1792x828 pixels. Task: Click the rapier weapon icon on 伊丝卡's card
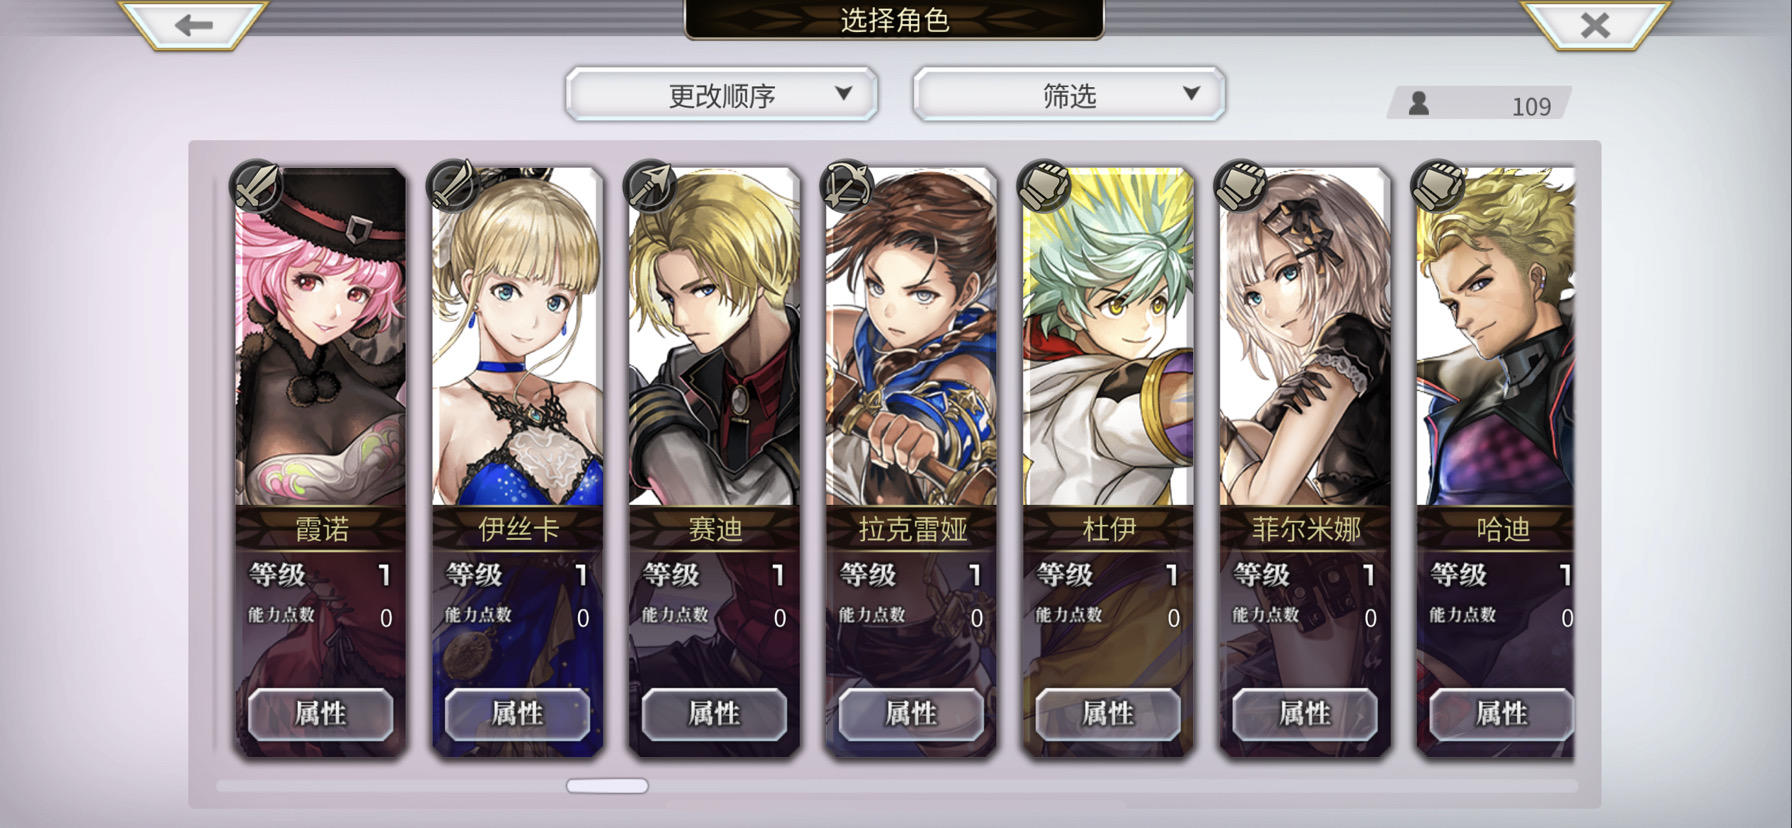click(453, 186)
